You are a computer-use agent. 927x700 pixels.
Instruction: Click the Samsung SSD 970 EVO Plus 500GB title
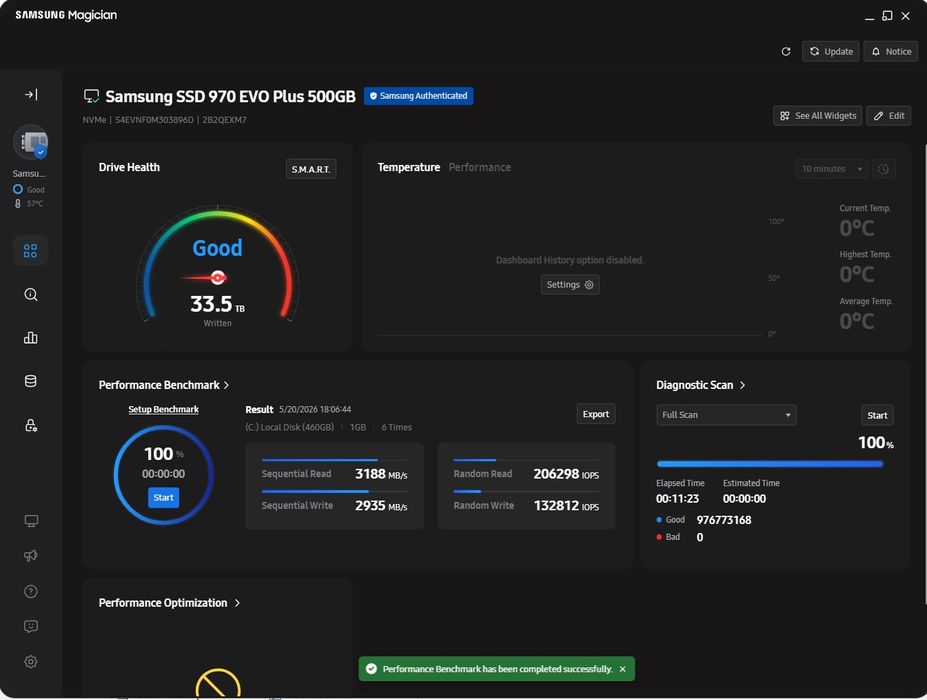(231, 96)
